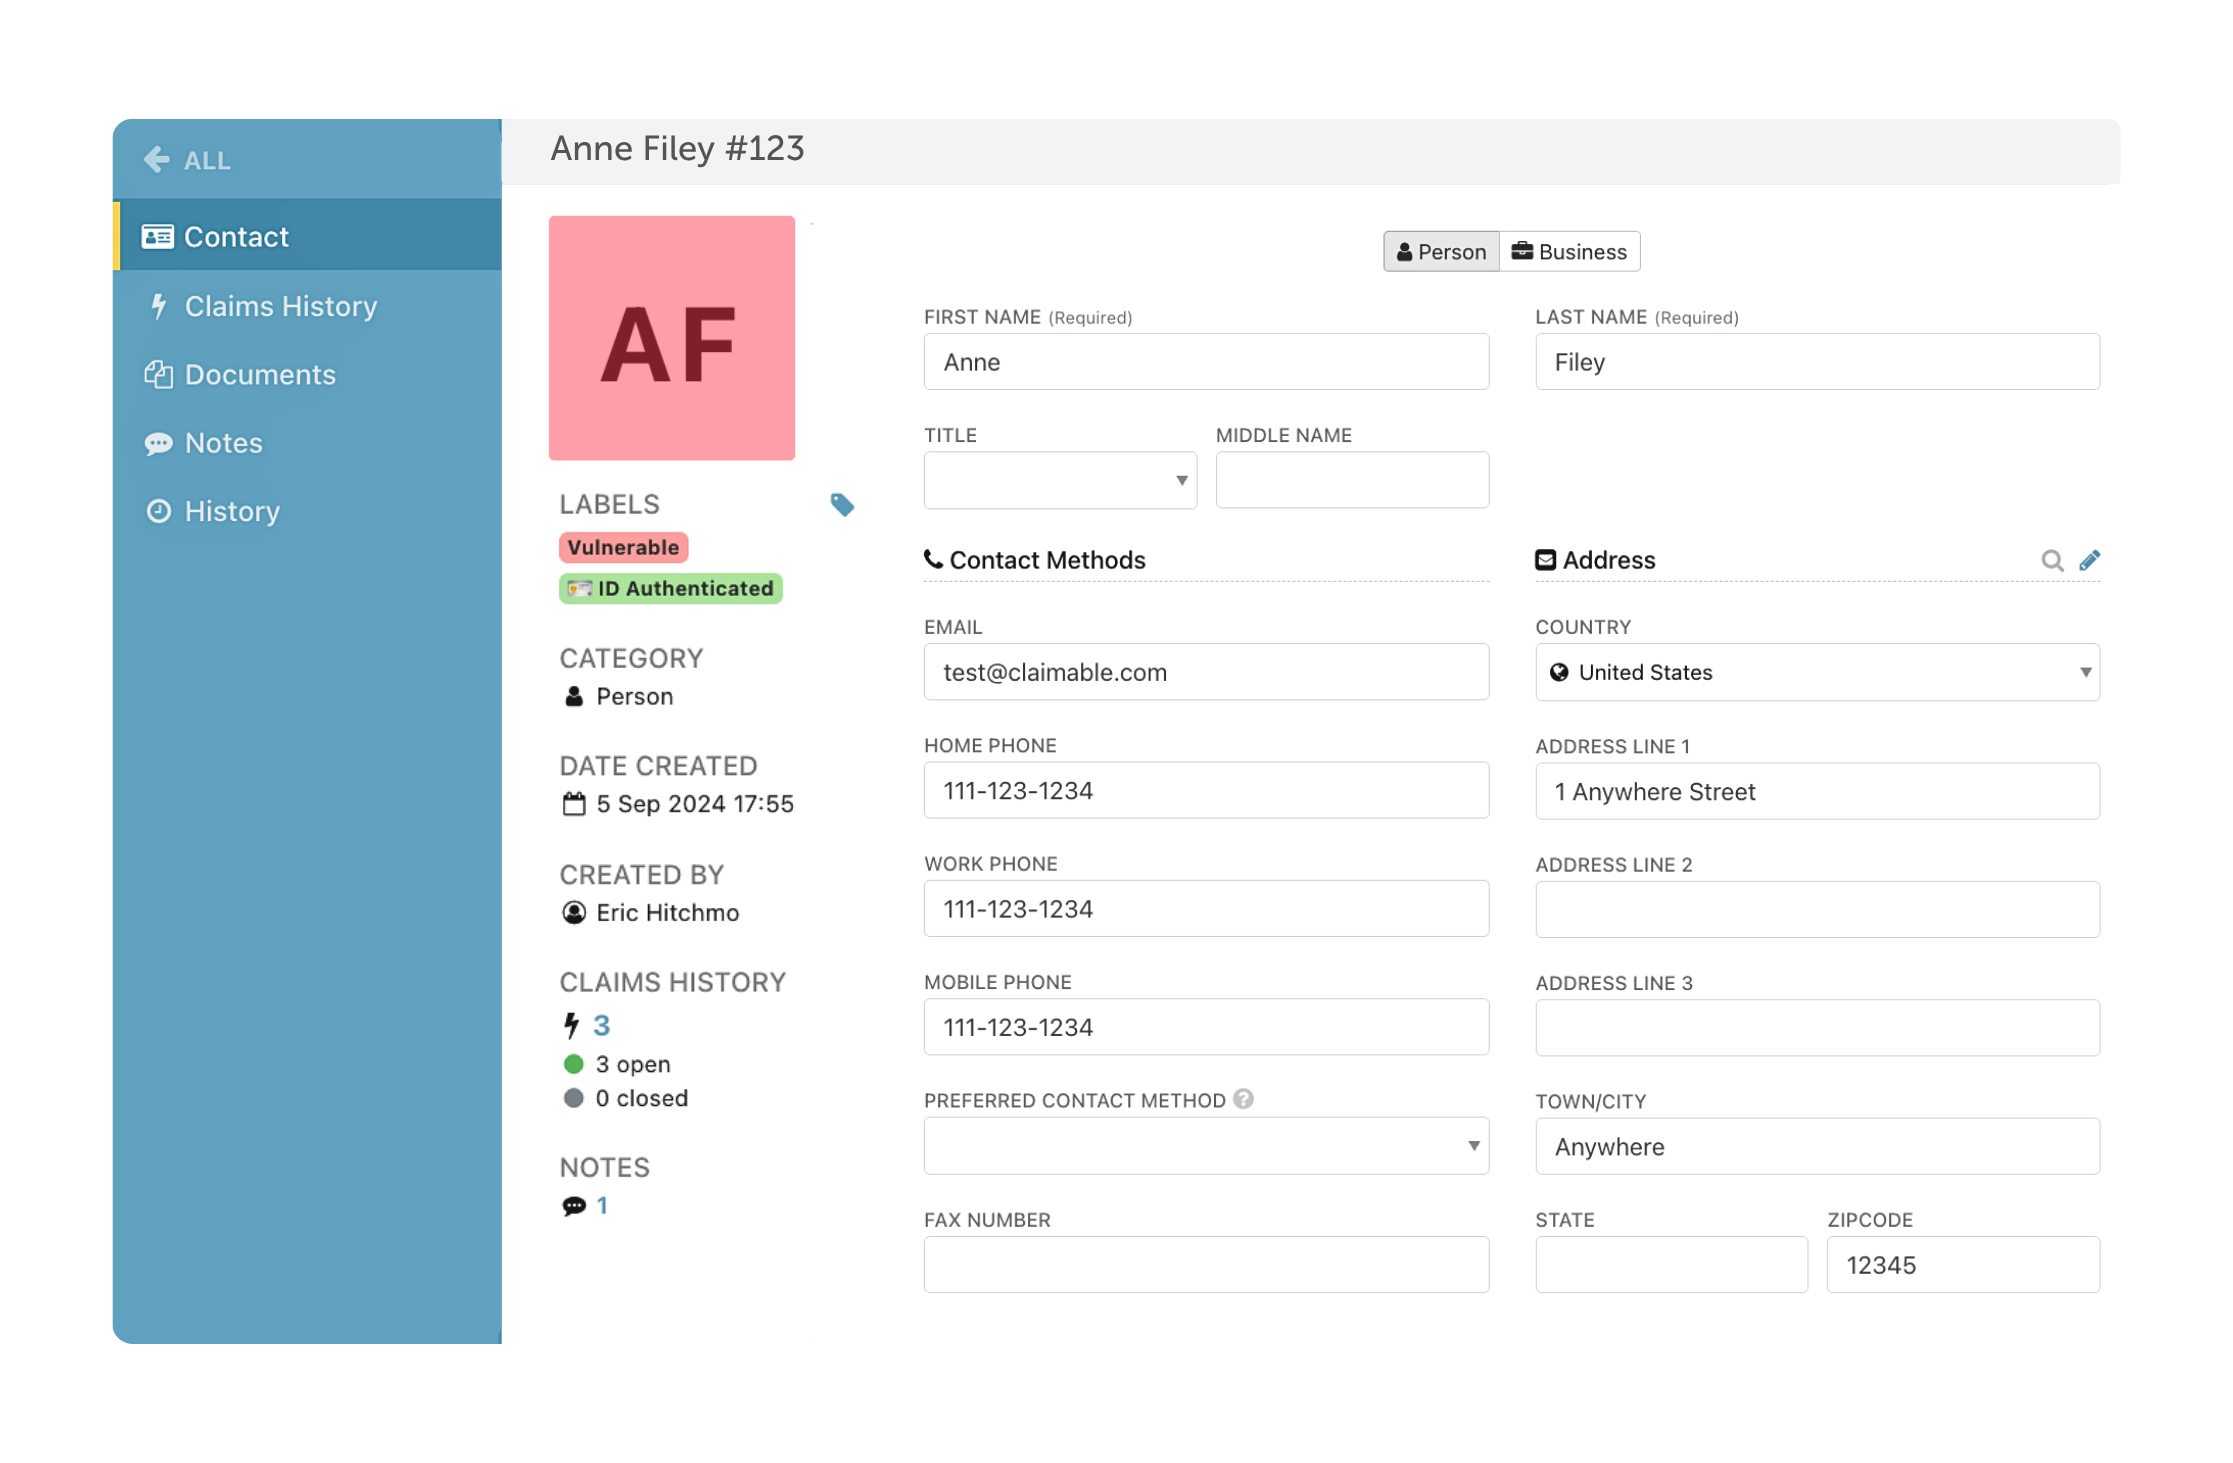
Task: Click the State input field
Action: tap(1671, 1264)
